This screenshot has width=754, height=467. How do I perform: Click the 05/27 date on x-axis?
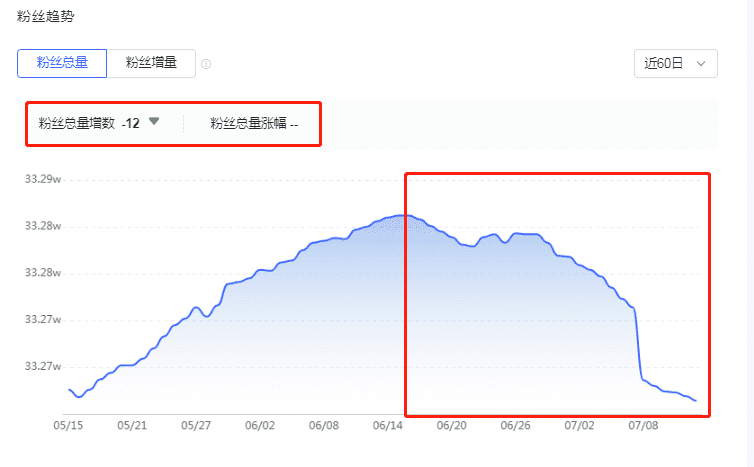196,426
